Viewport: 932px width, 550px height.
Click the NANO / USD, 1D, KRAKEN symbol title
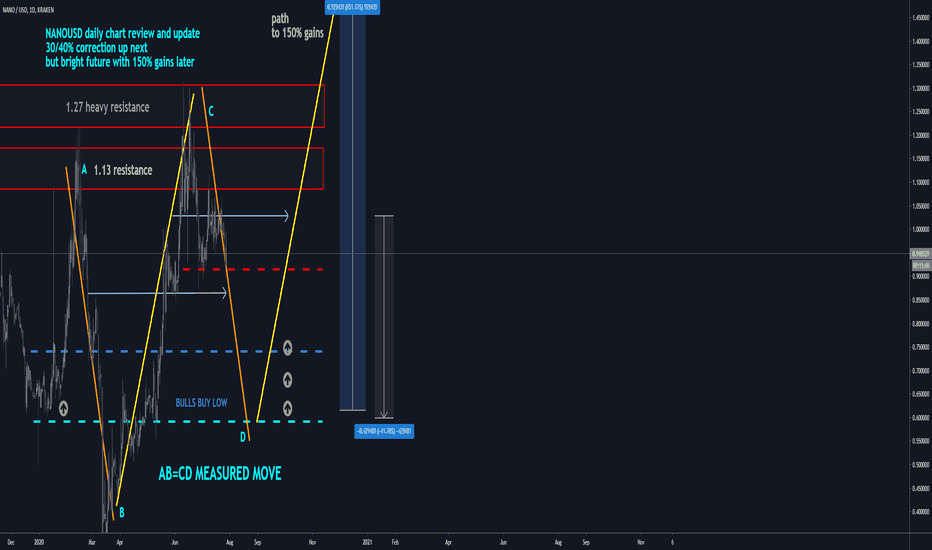[x=28, y=10]
